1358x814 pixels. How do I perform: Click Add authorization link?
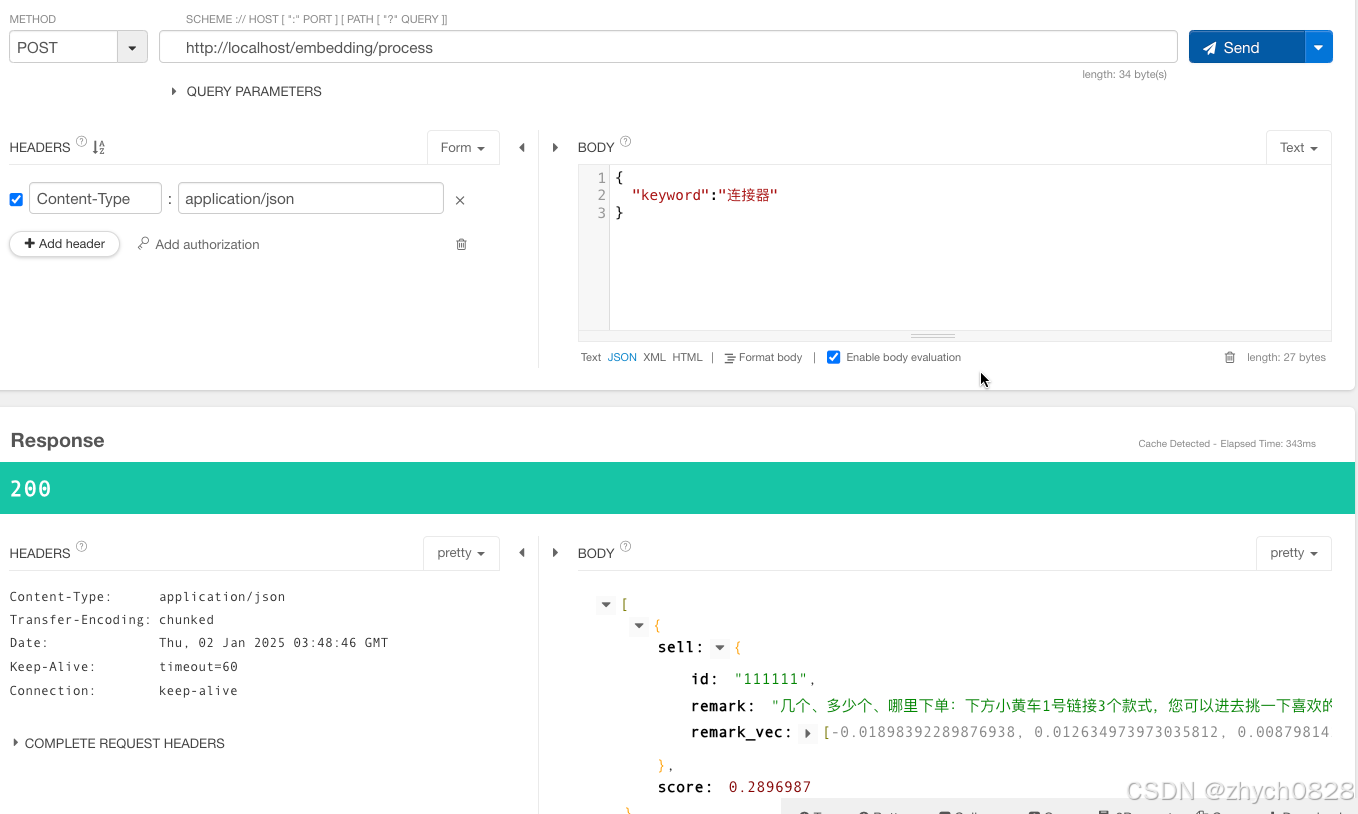[198, 244]
